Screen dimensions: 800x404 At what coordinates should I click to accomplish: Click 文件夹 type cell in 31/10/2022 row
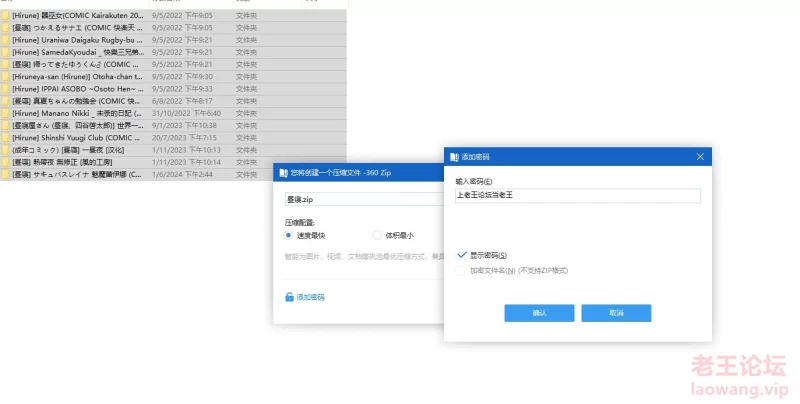(x=246, y=113)
